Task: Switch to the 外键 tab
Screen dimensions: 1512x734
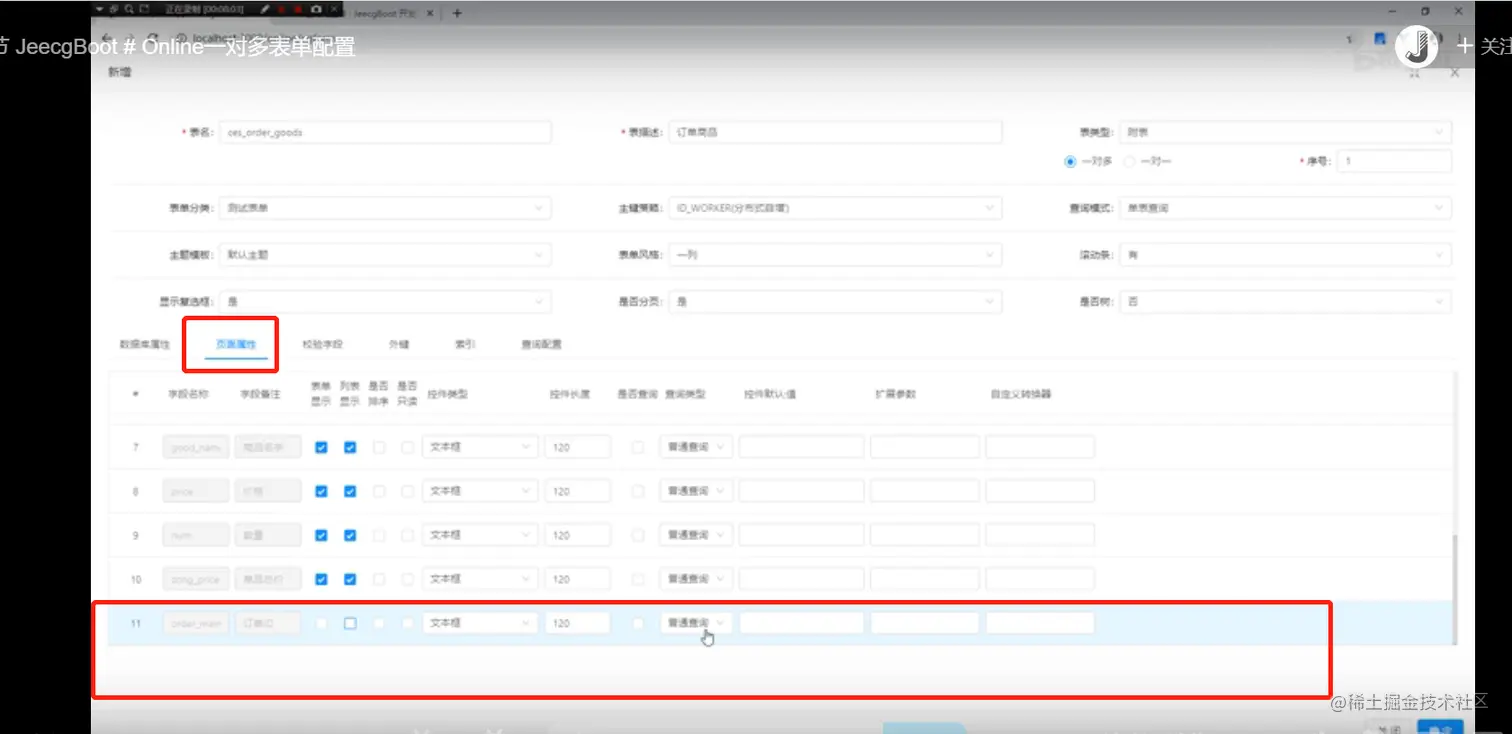Action: 398,344
